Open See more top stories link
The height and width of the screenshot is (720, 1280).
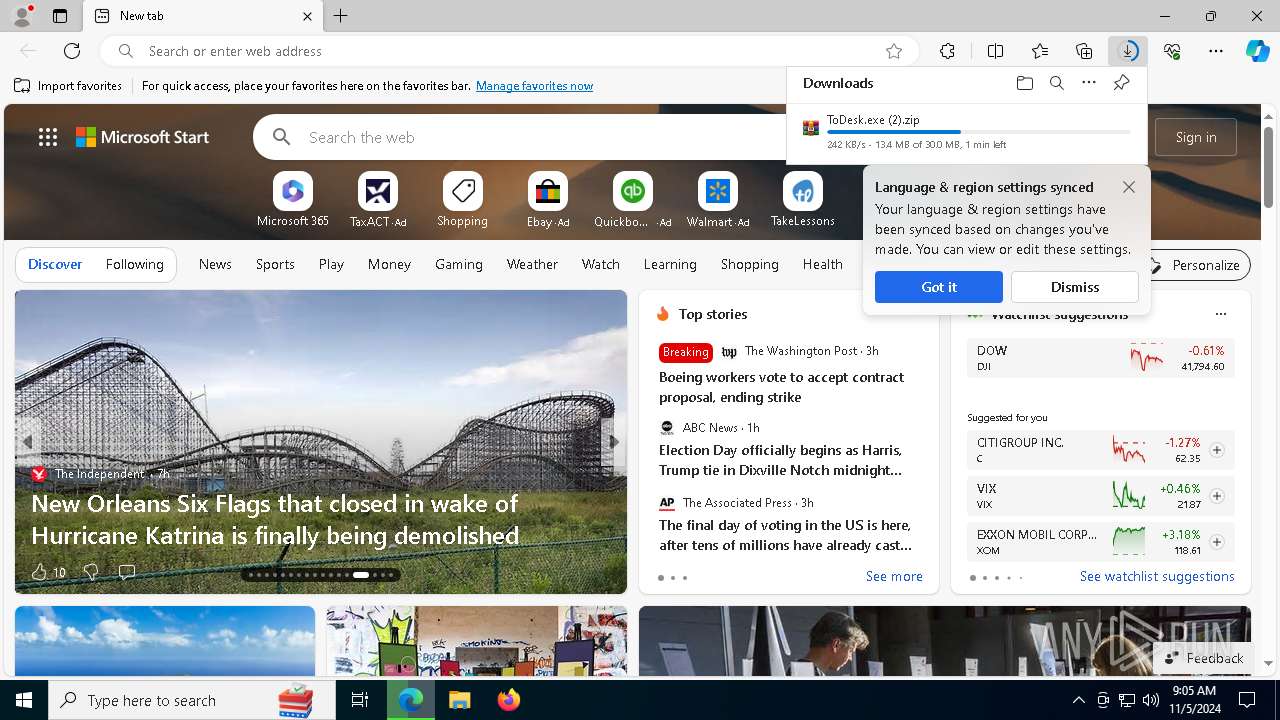[x=894, y=576]
